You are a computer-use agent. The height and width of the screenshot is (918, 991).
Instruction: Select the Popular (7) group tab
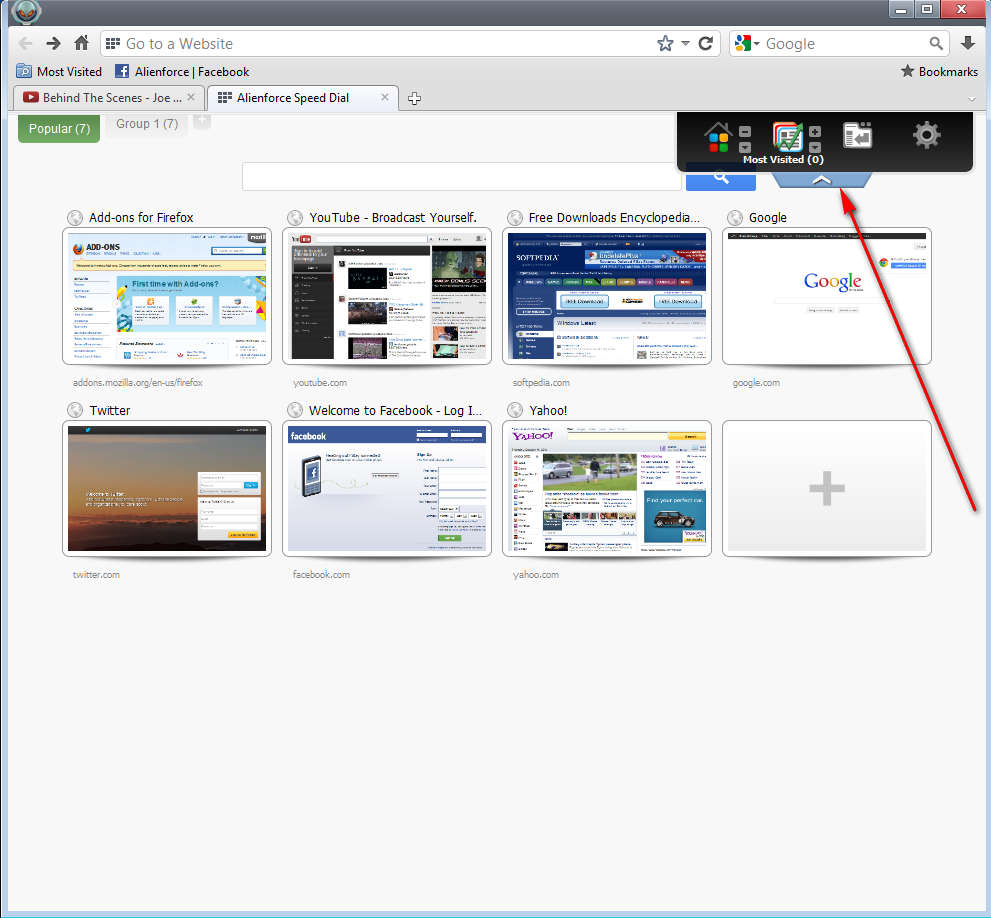tap(59, 128)
